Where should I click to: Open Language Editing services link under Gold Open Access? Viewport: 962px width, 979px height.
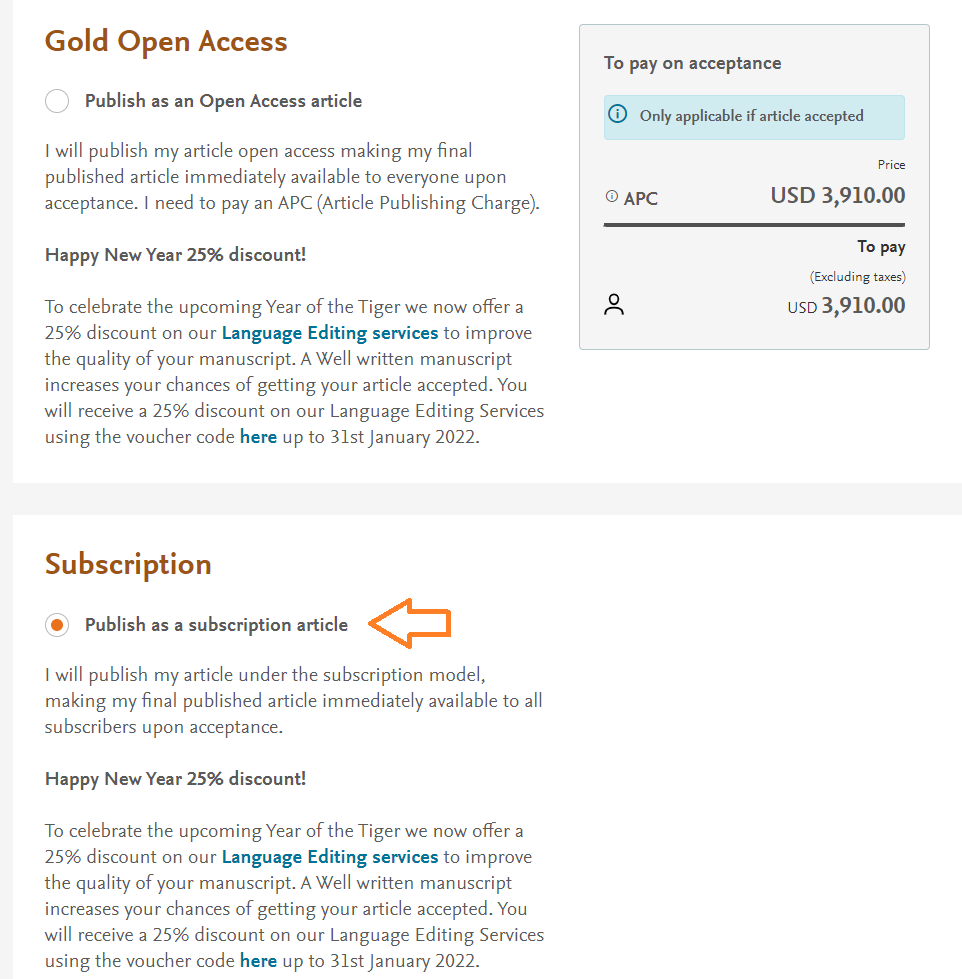pyautogui.click(x=330, y=333)
